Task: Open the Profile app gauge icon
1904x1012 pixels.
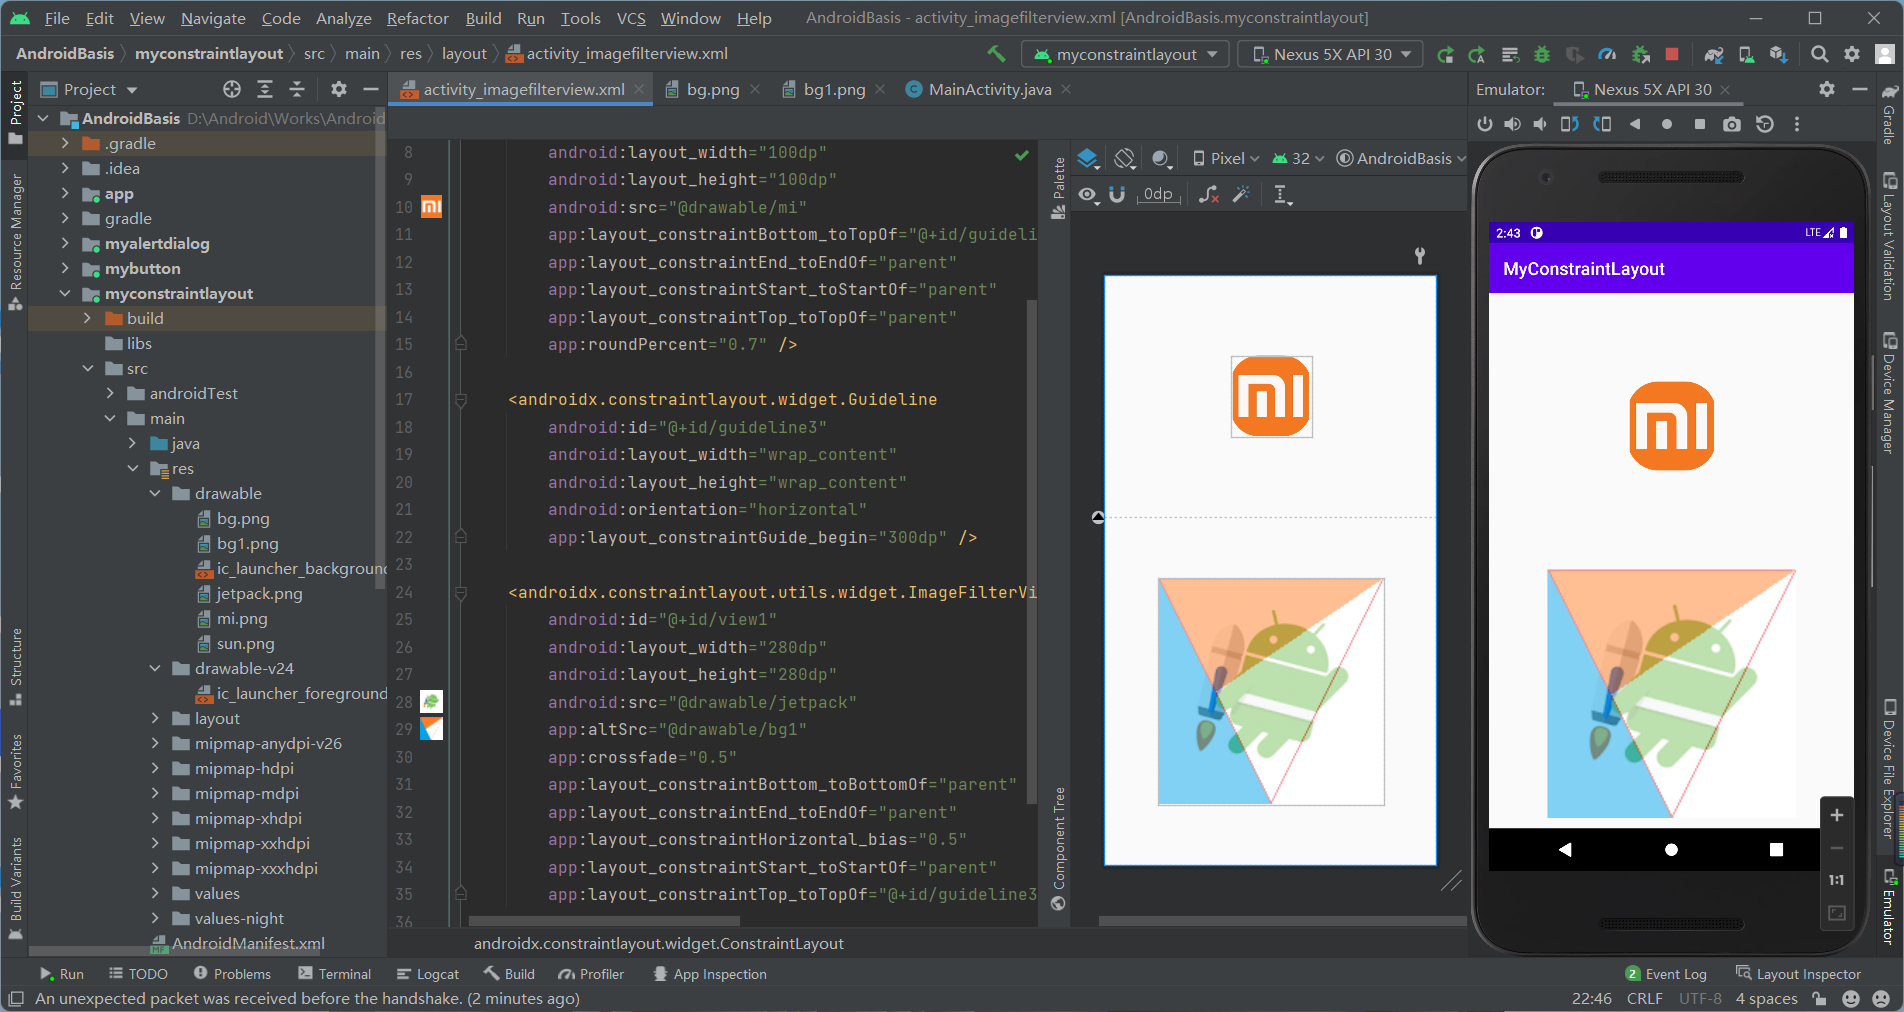Action: coord(1607,54)
